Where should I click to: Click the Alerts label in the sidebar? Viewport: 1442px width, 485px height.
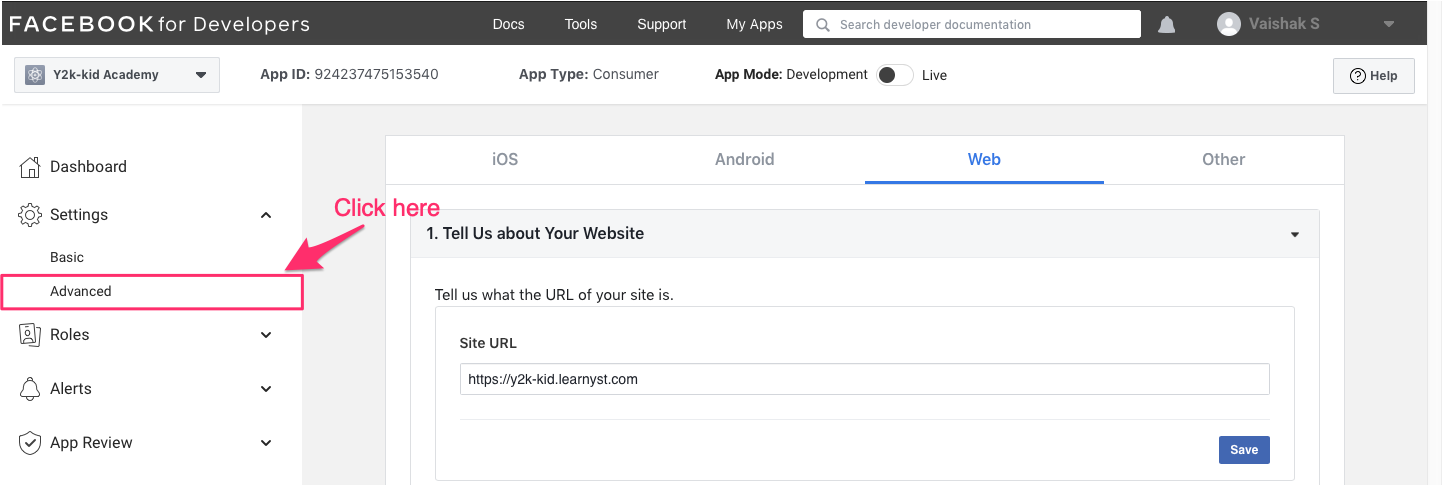pos(71,389)
